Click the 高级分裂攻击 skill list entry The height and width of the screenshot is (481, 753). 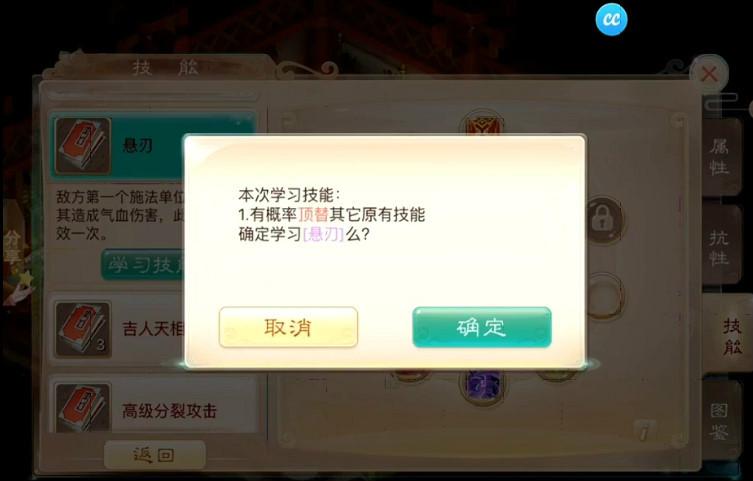pyautogui.click(x=155, y=408)
